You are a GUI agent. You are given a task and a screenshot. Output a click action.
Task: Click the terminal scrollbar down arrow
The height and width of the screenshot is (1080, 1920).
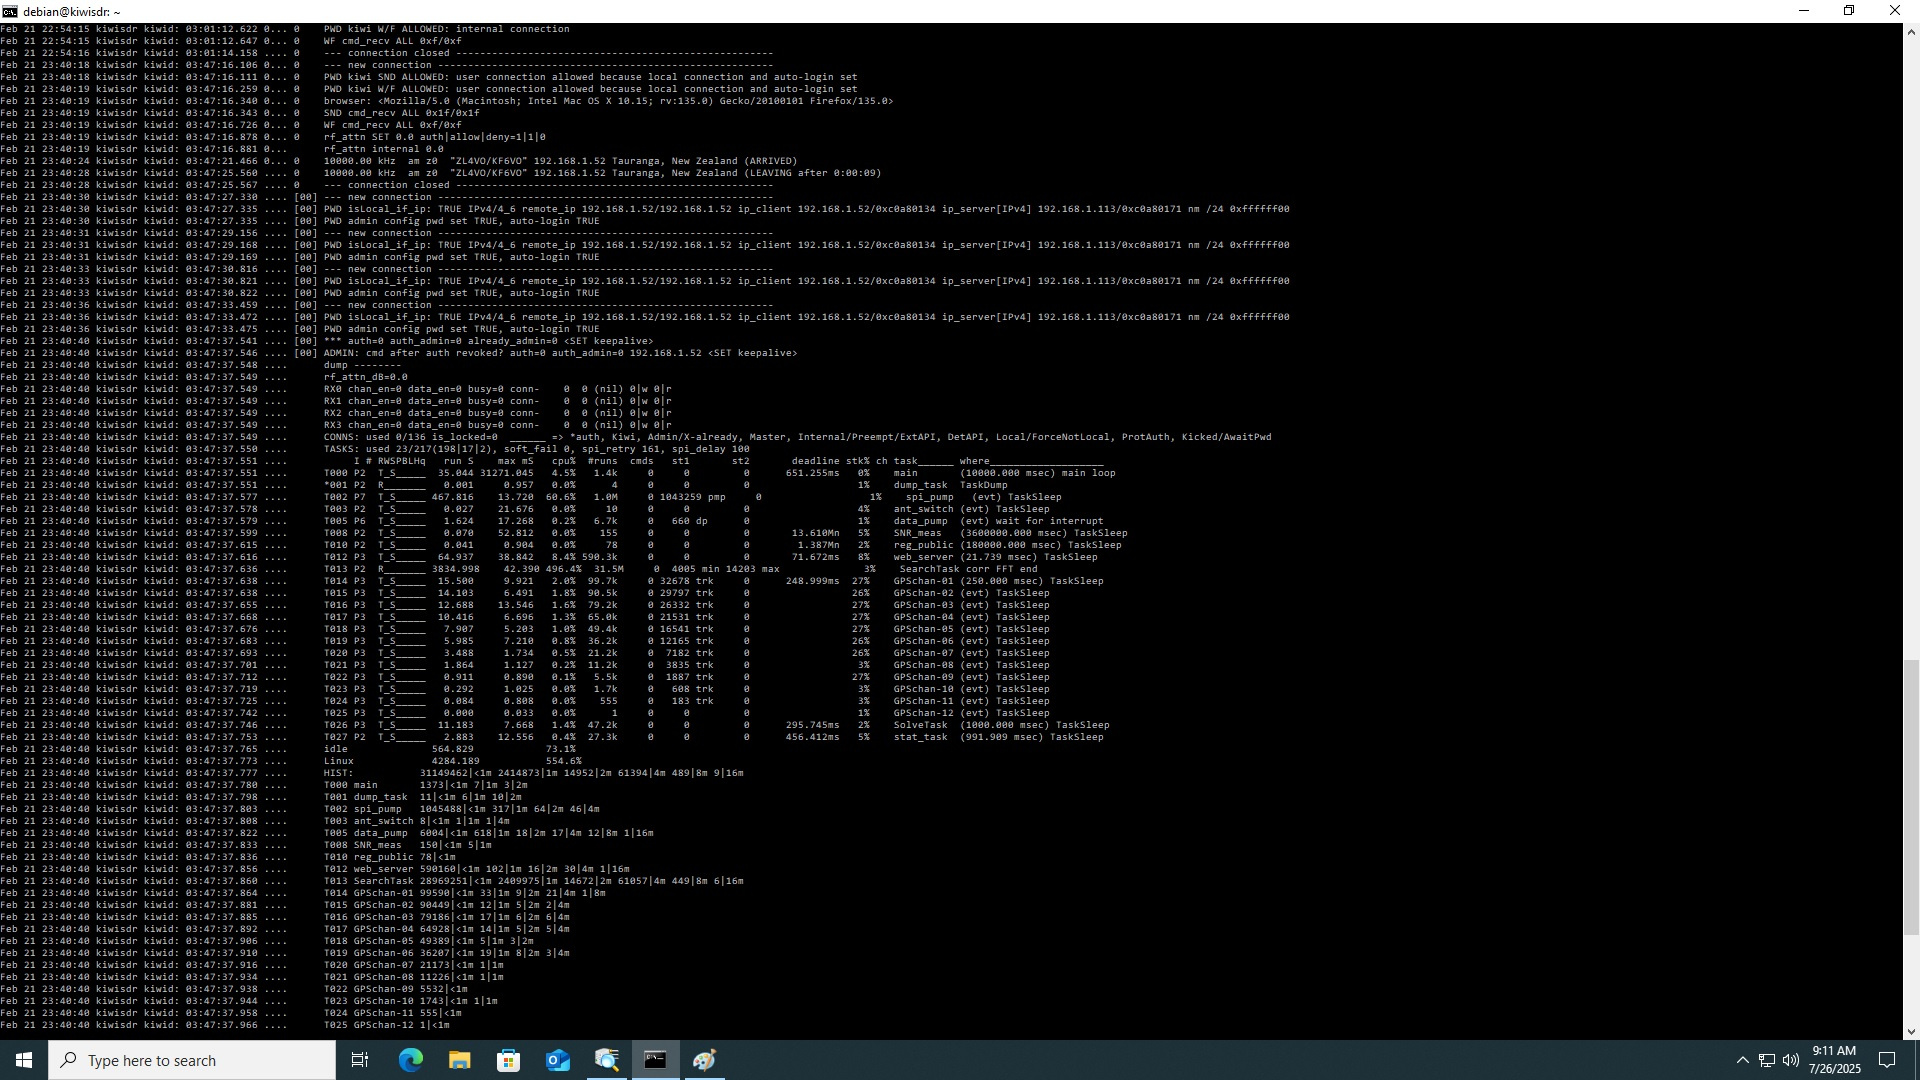click(1911, 1031)
